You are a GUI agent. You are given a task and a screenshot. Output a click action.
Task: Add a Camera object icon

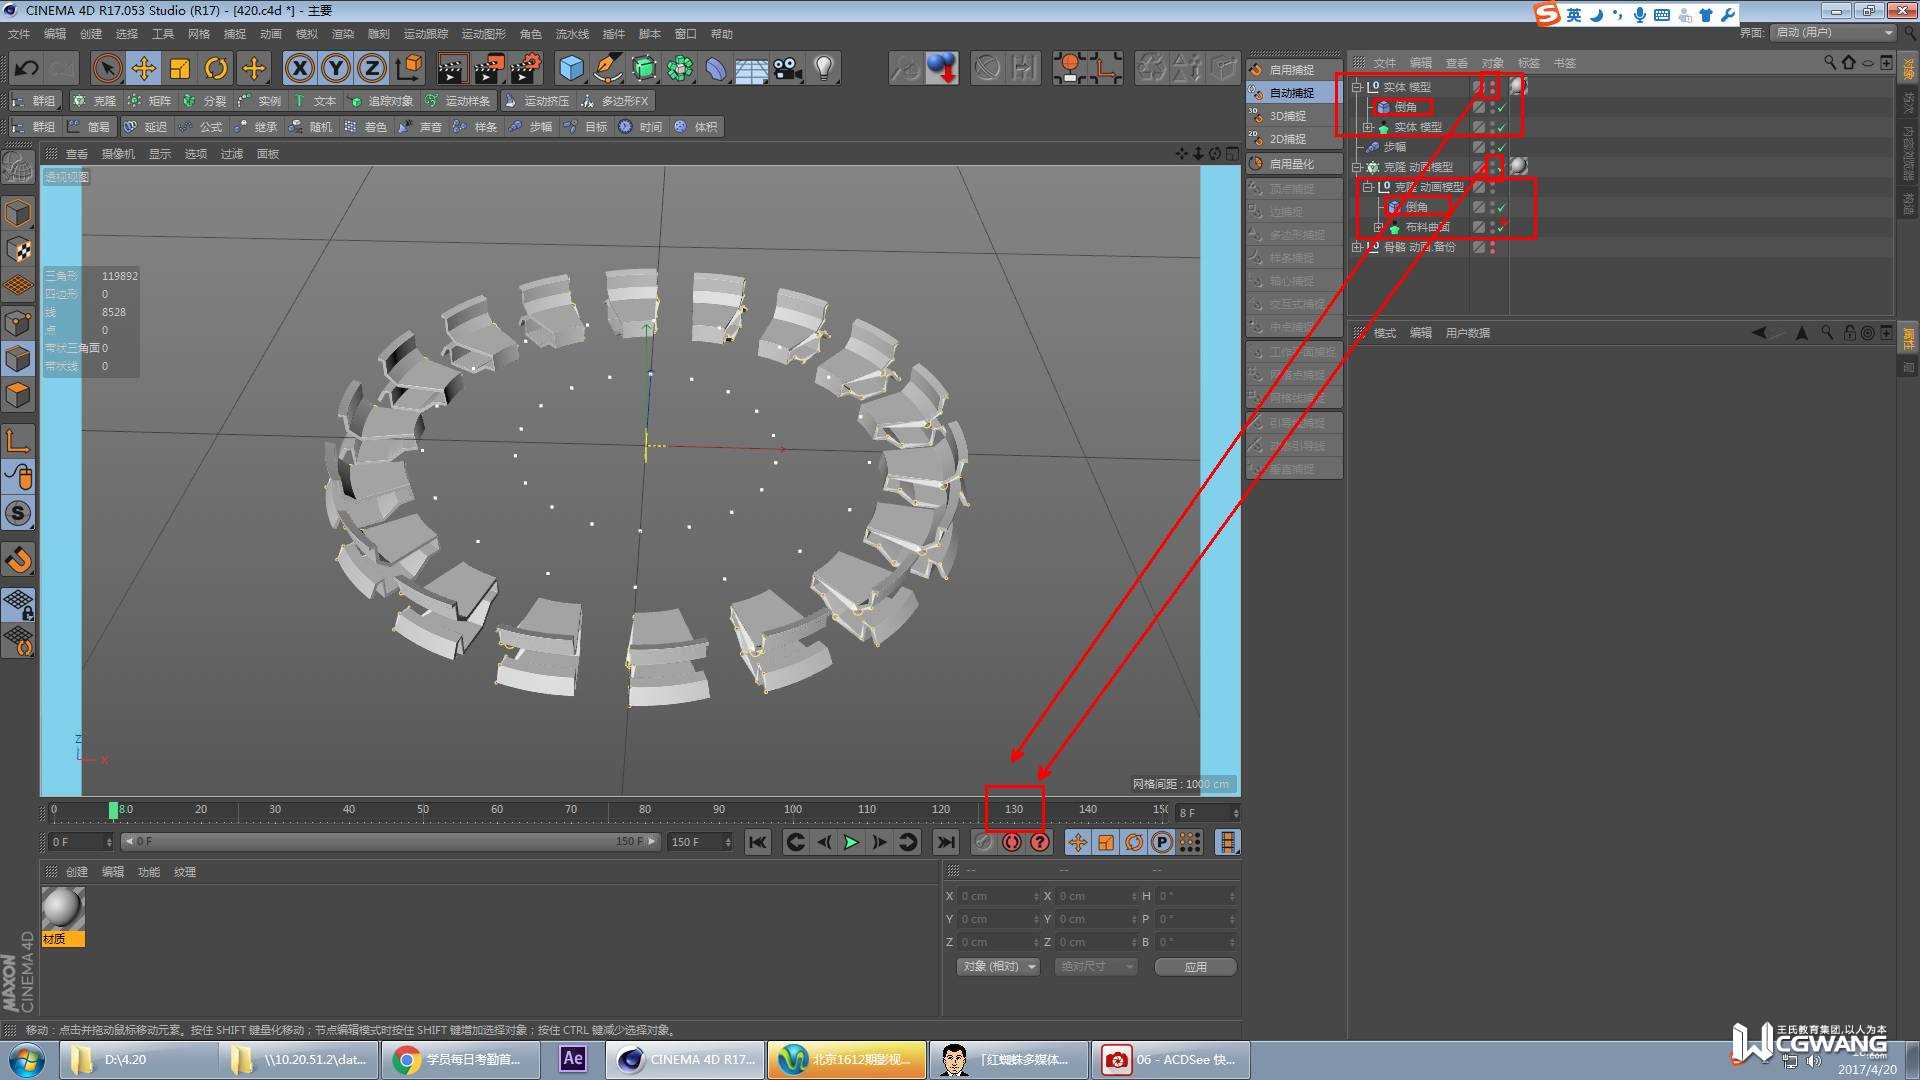click(788, 68)
